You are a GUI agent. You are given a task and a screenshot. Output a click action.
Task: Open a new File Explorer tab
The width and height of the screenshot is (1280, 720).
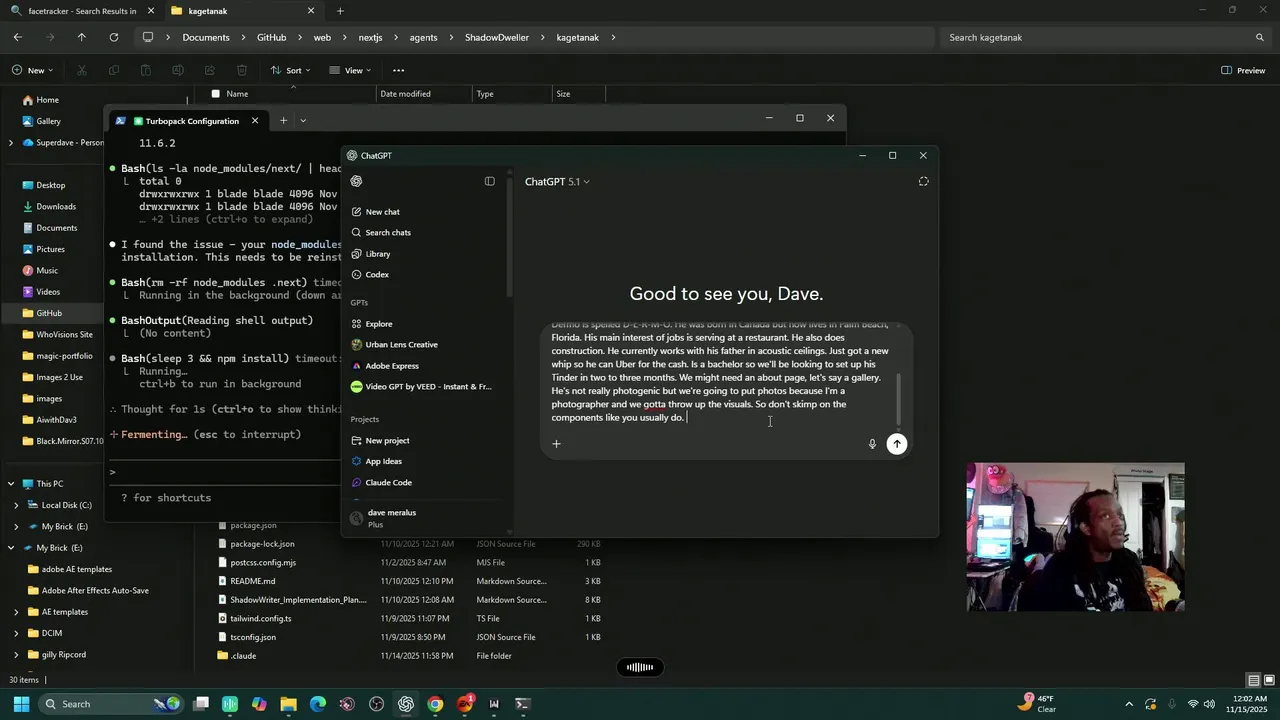[340, 11]
